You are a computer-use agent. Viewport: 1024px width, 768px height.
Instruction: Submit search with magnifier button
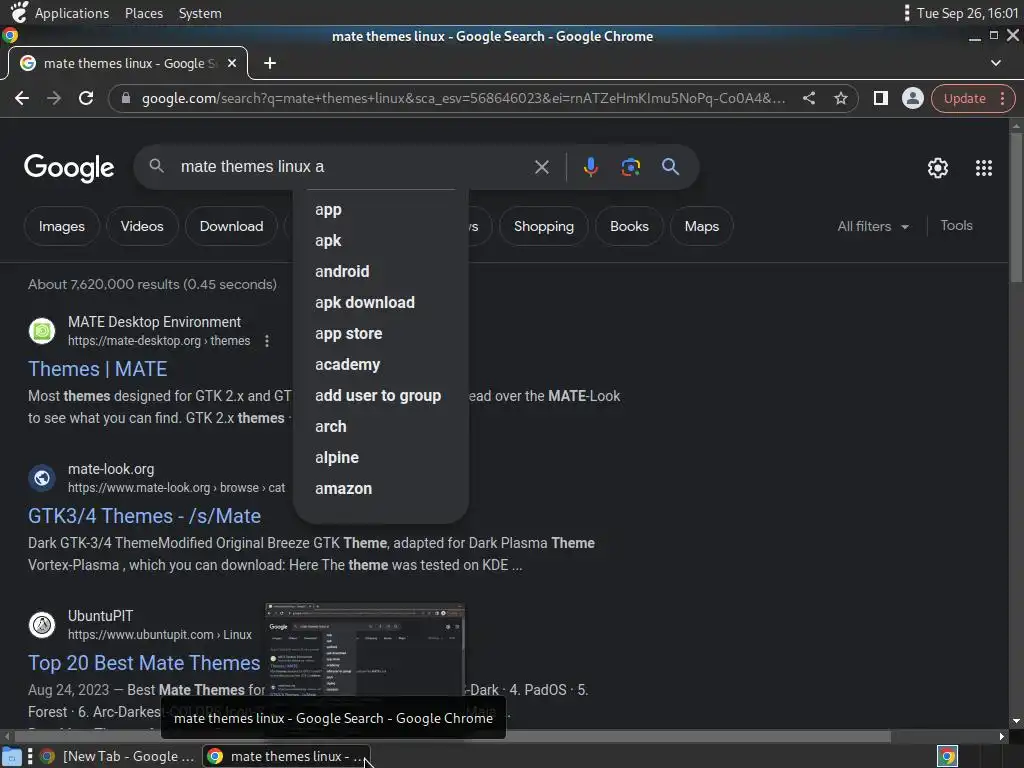[x=670, y=167]
